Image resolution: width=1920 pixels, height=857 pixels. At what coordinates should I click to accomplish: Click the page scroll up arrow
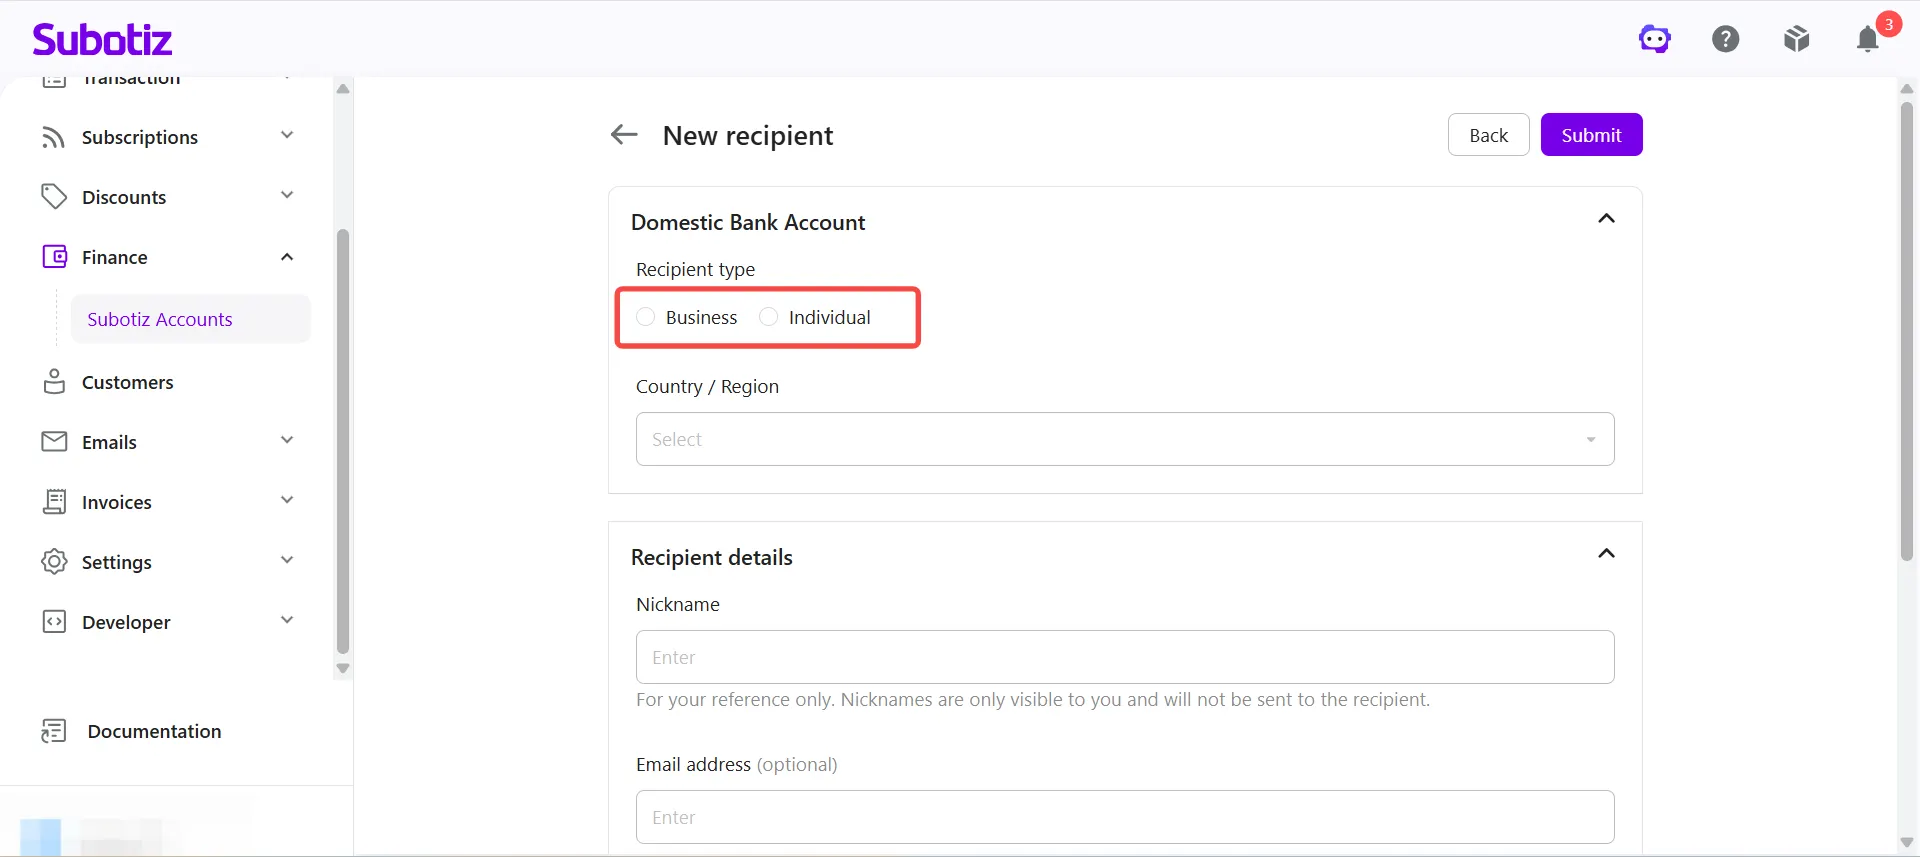point(1907,89)
